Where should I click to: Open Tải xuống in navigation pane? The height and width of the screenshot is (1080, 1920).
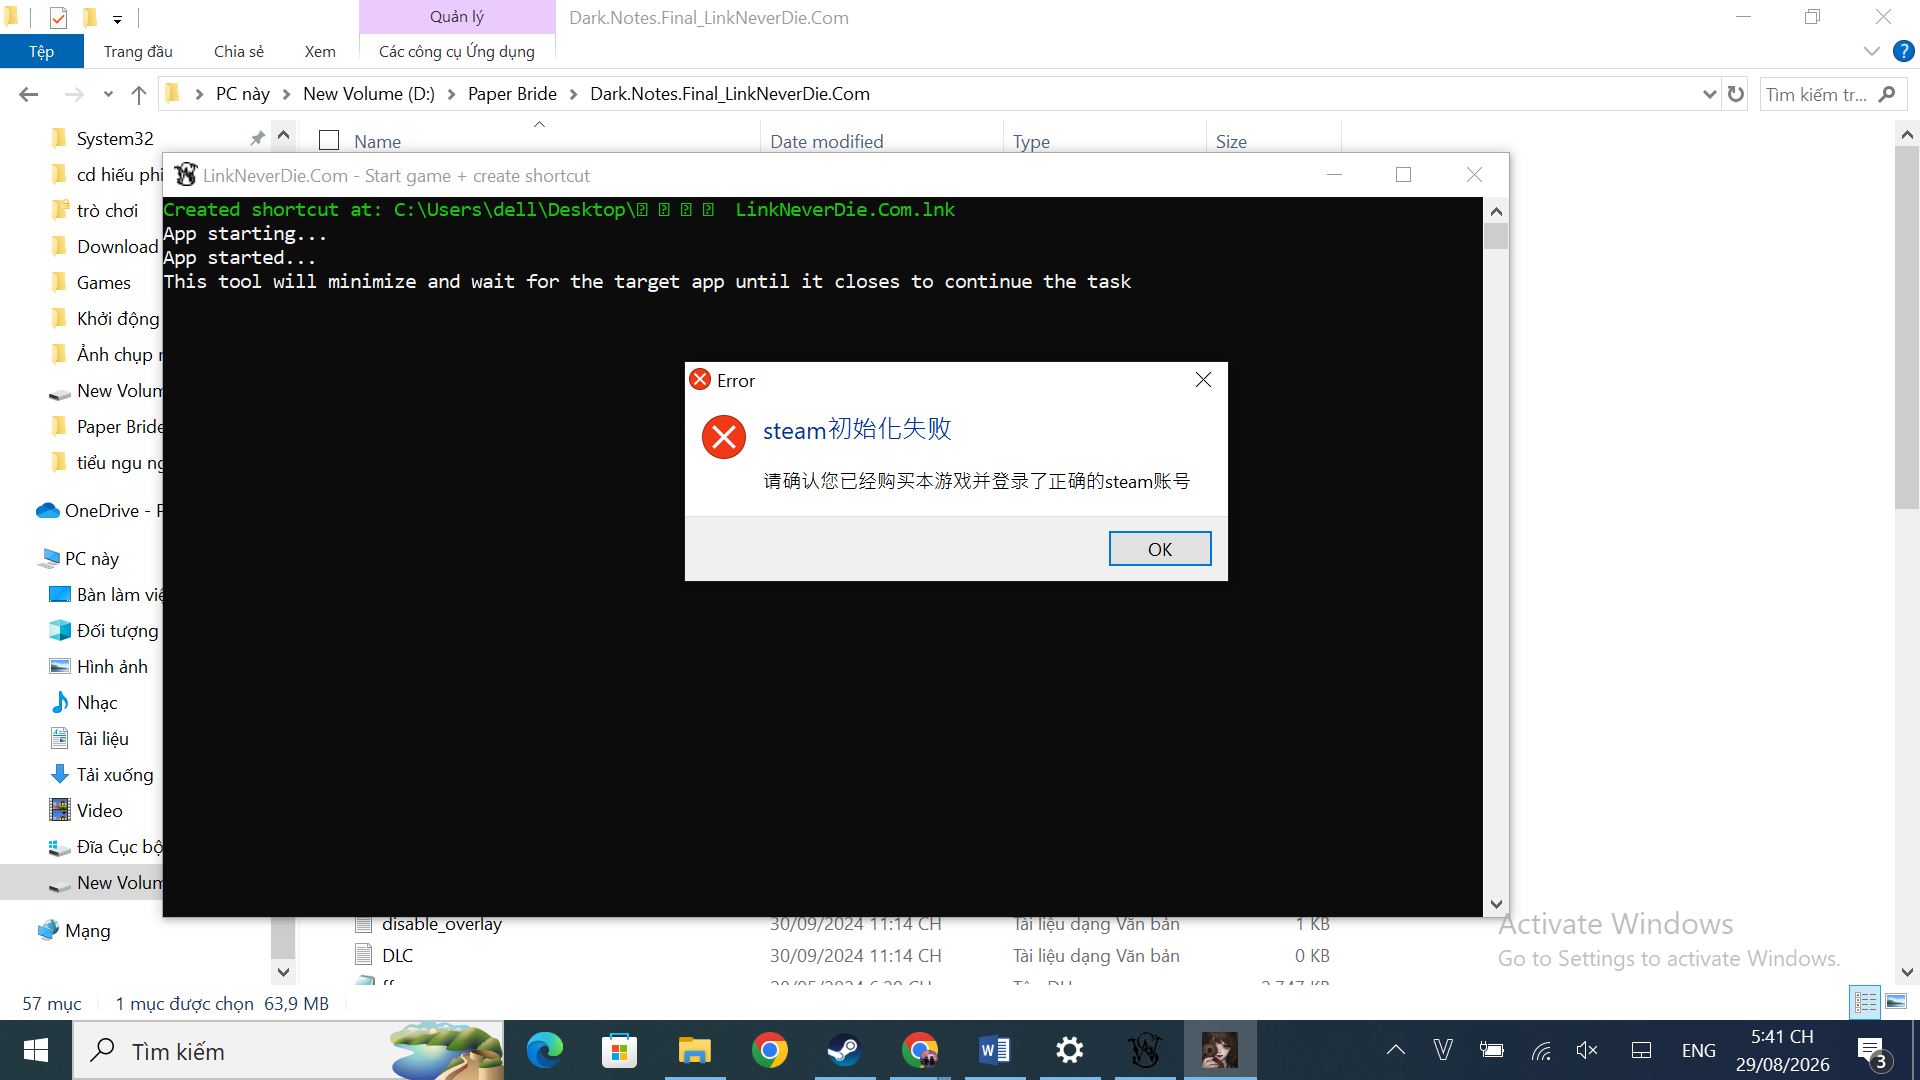click(x=115, y=774)
